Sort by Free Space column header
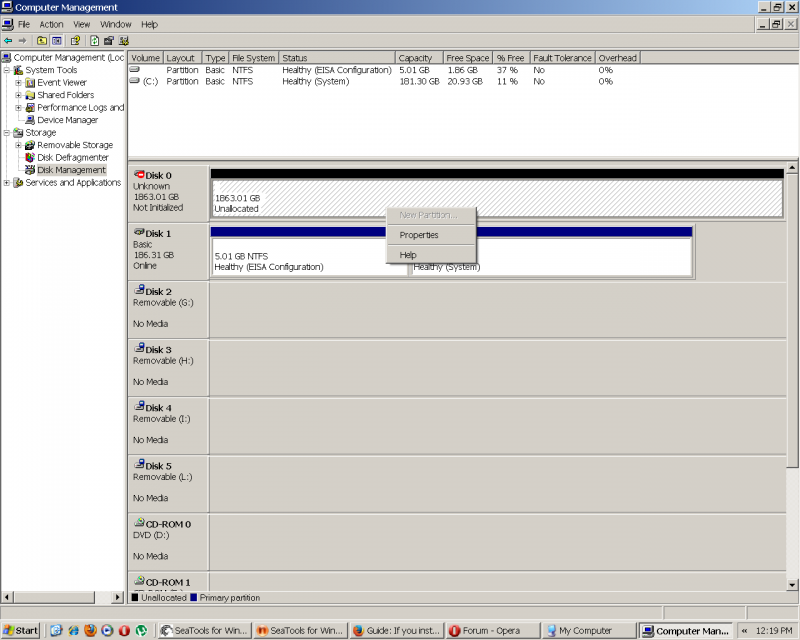 coord(467,58)
